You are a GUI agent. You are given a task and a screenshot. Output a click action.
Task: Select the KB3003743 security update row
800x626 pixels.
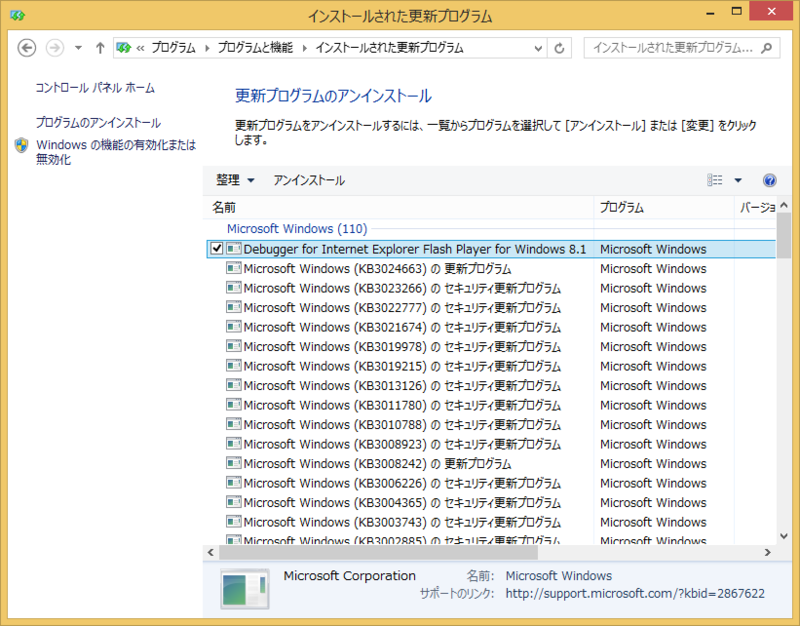pos(490,522)
